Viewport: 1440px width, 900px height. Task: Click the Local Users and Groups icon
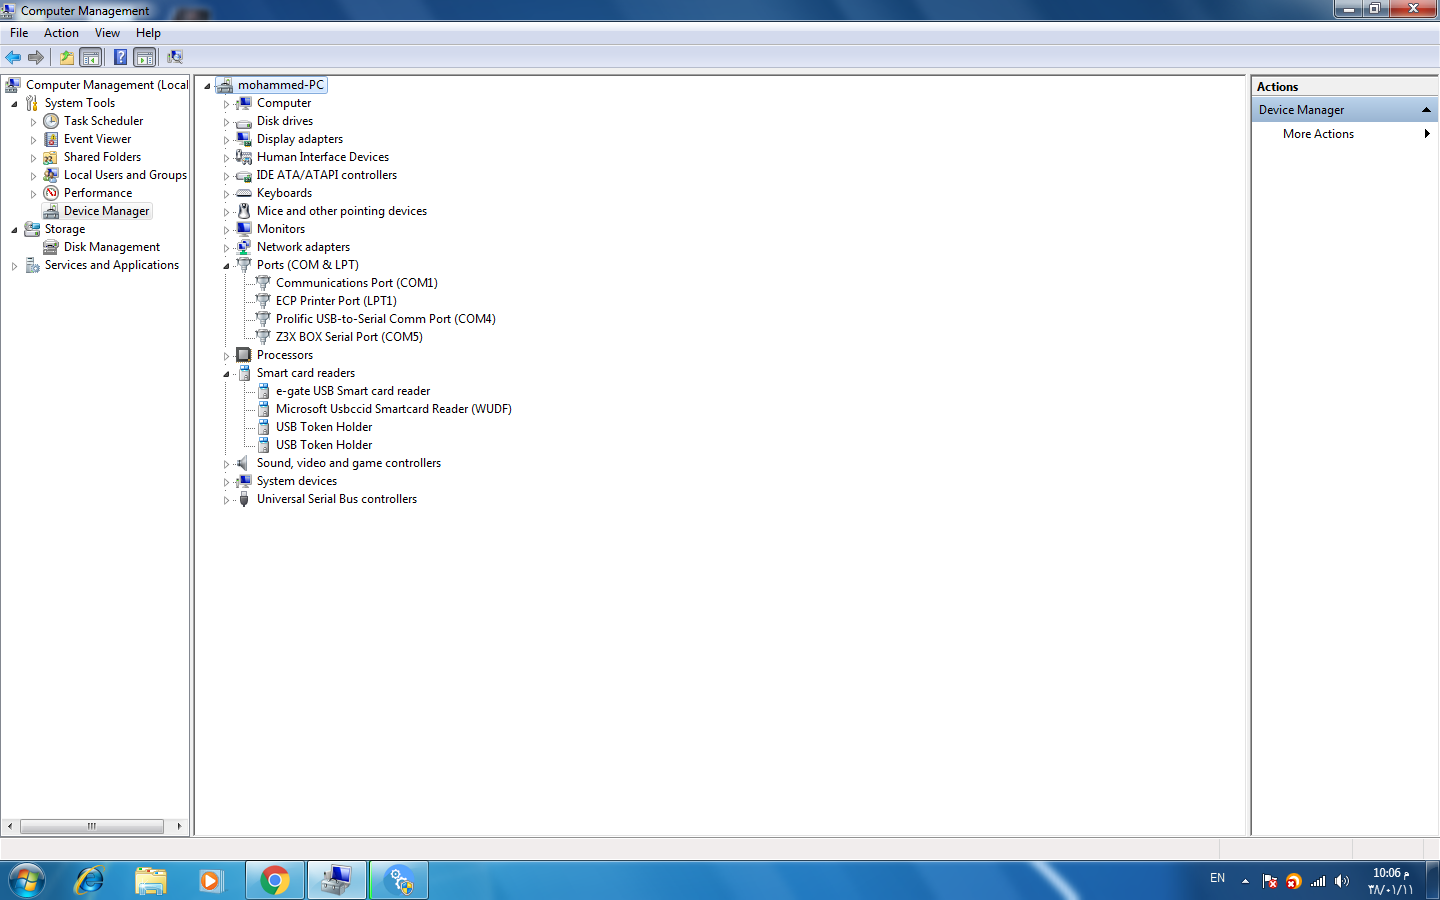(51, 175)
